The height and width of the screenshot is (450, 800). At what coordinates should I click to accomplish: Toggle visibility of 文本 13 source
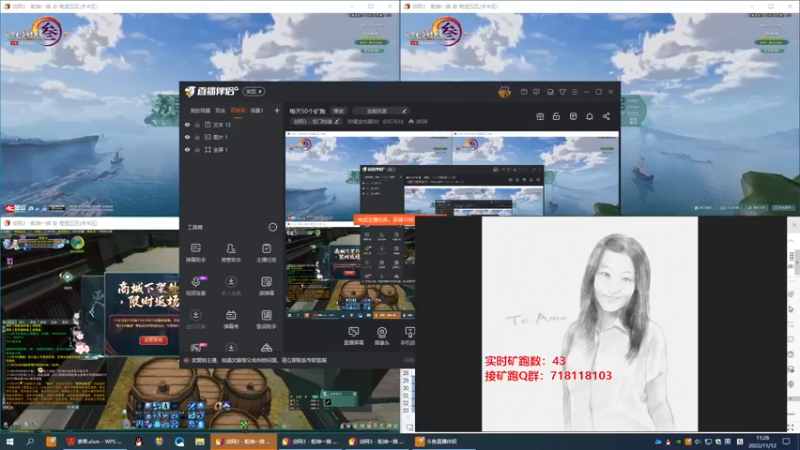coord(187,124)
